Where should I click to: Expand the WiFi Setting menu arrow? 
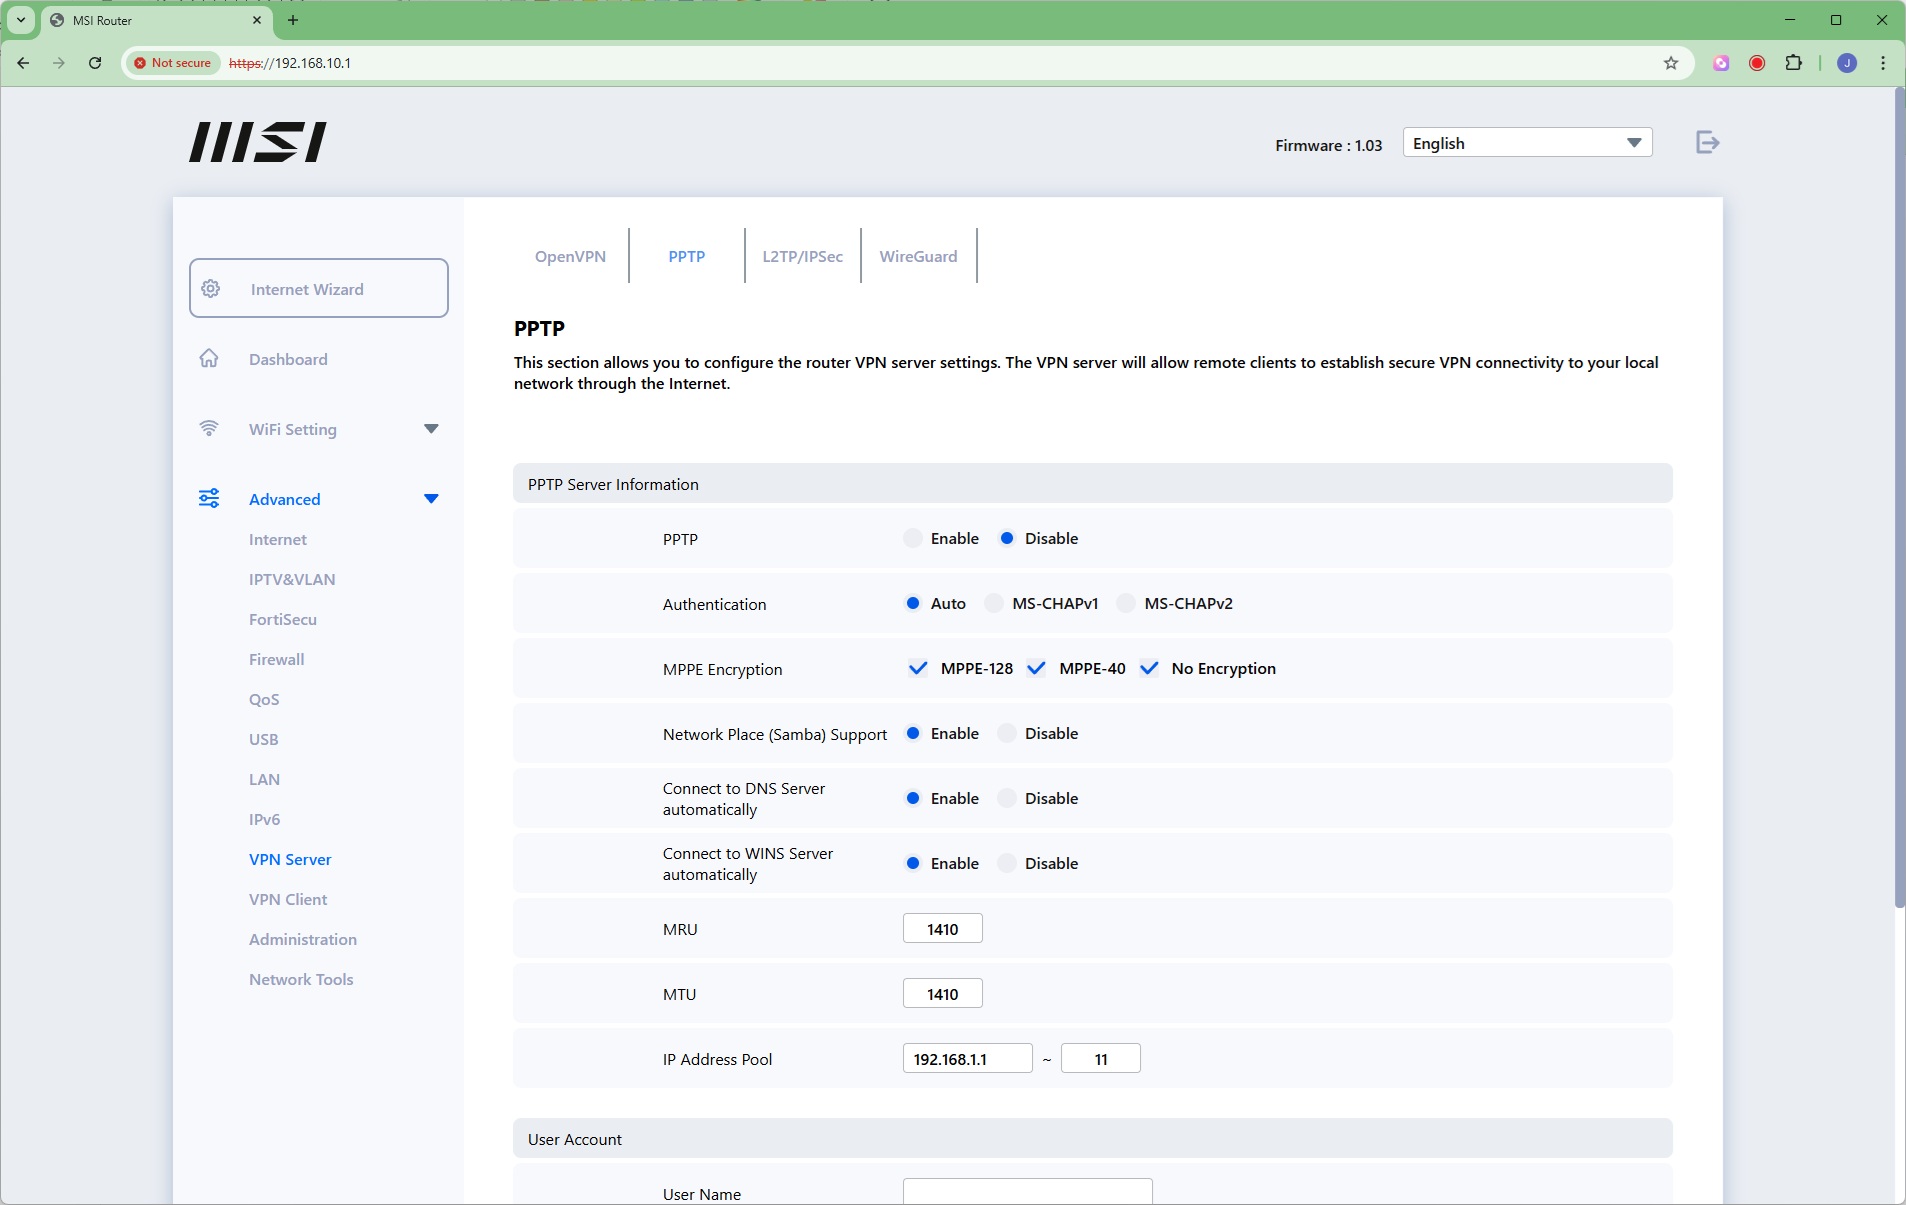[x=431, y=429]
